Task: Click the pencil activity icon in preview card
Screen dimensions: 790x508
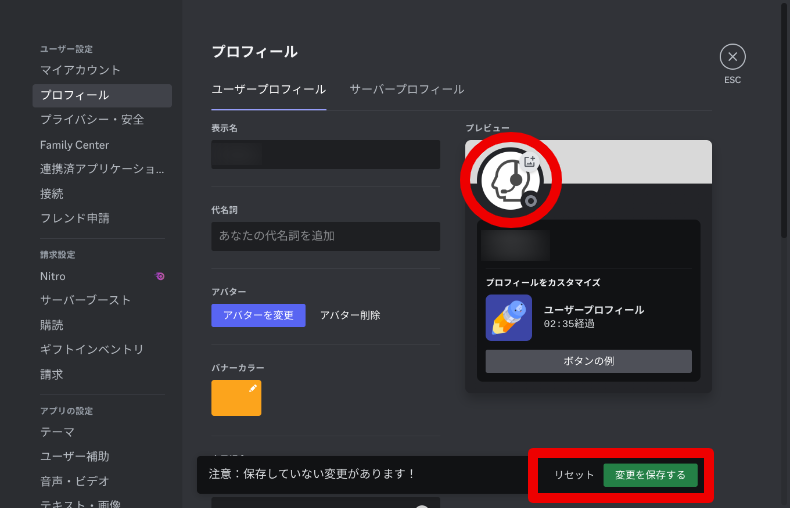Action: [x=508, y=318]
